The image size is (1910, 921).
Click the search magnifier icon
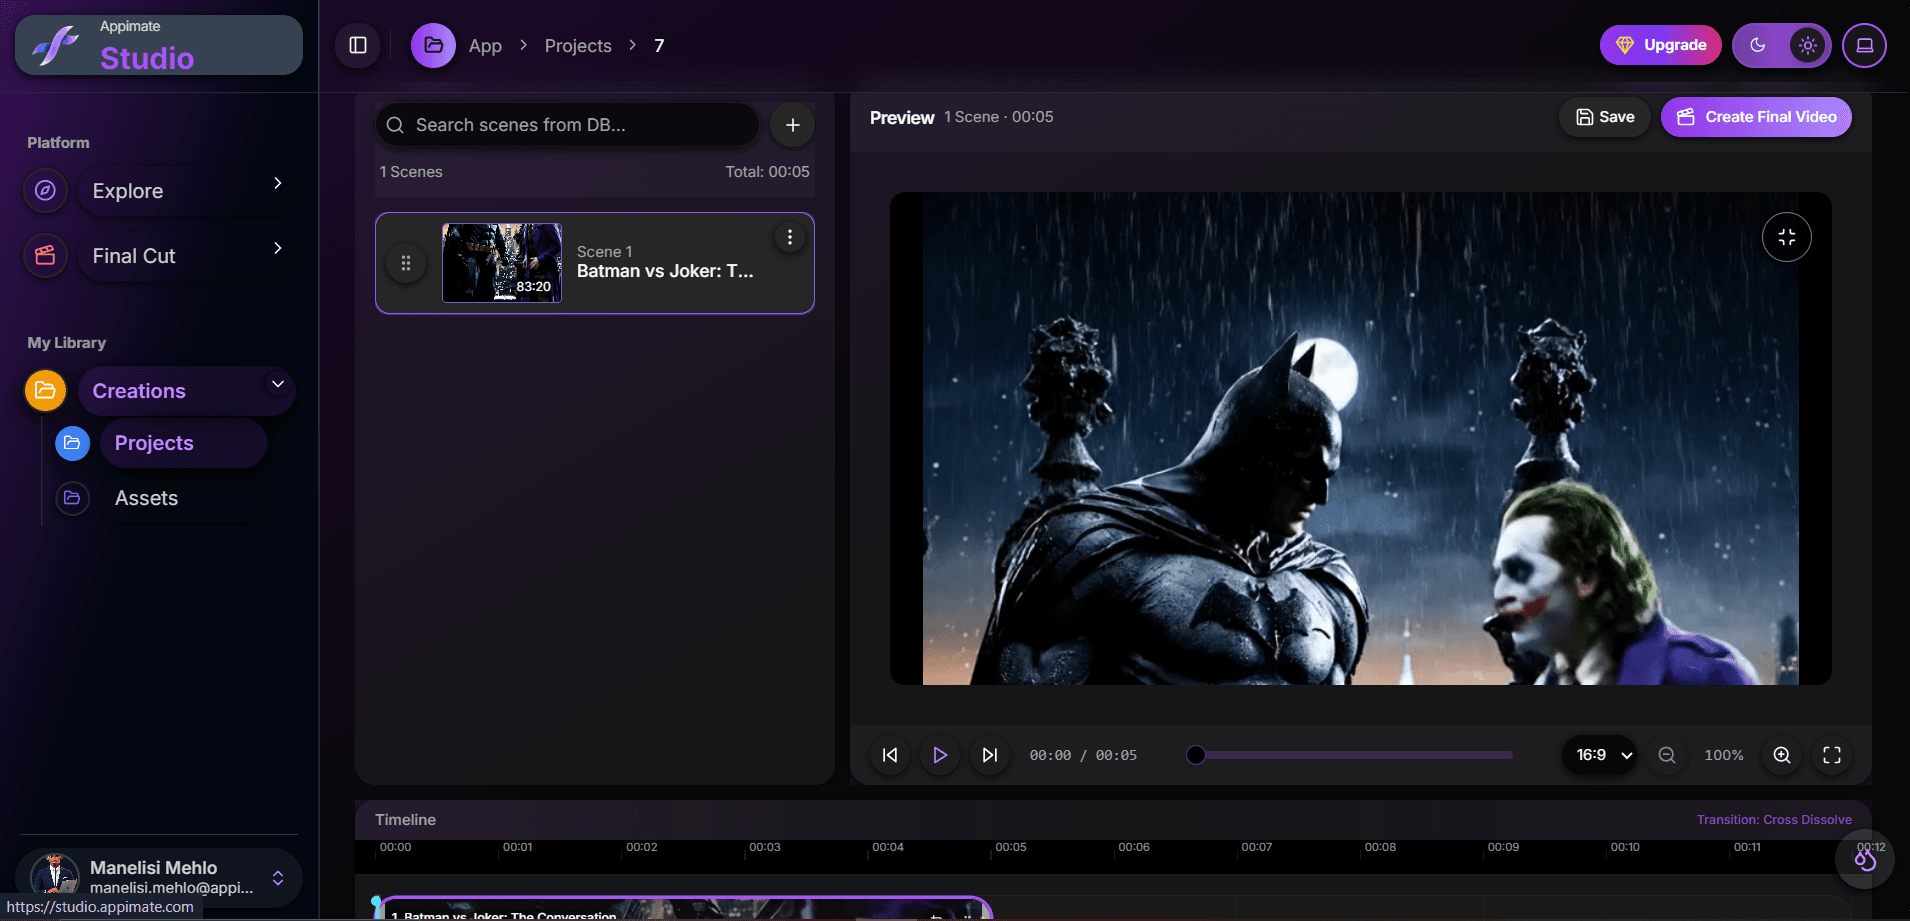click(395, 125)
